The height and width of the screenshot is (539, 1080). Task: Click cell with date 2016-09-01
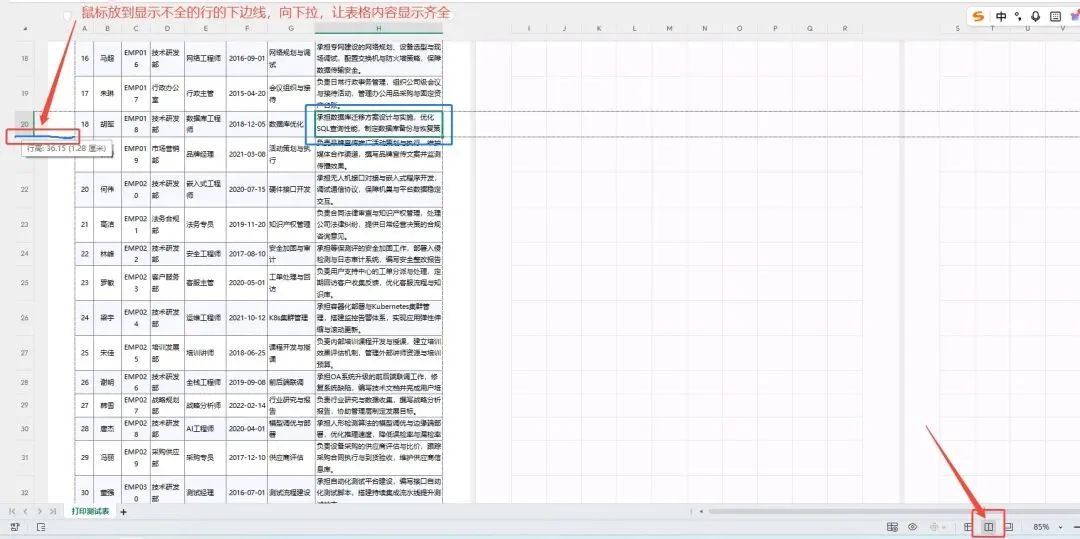point(247,59)
